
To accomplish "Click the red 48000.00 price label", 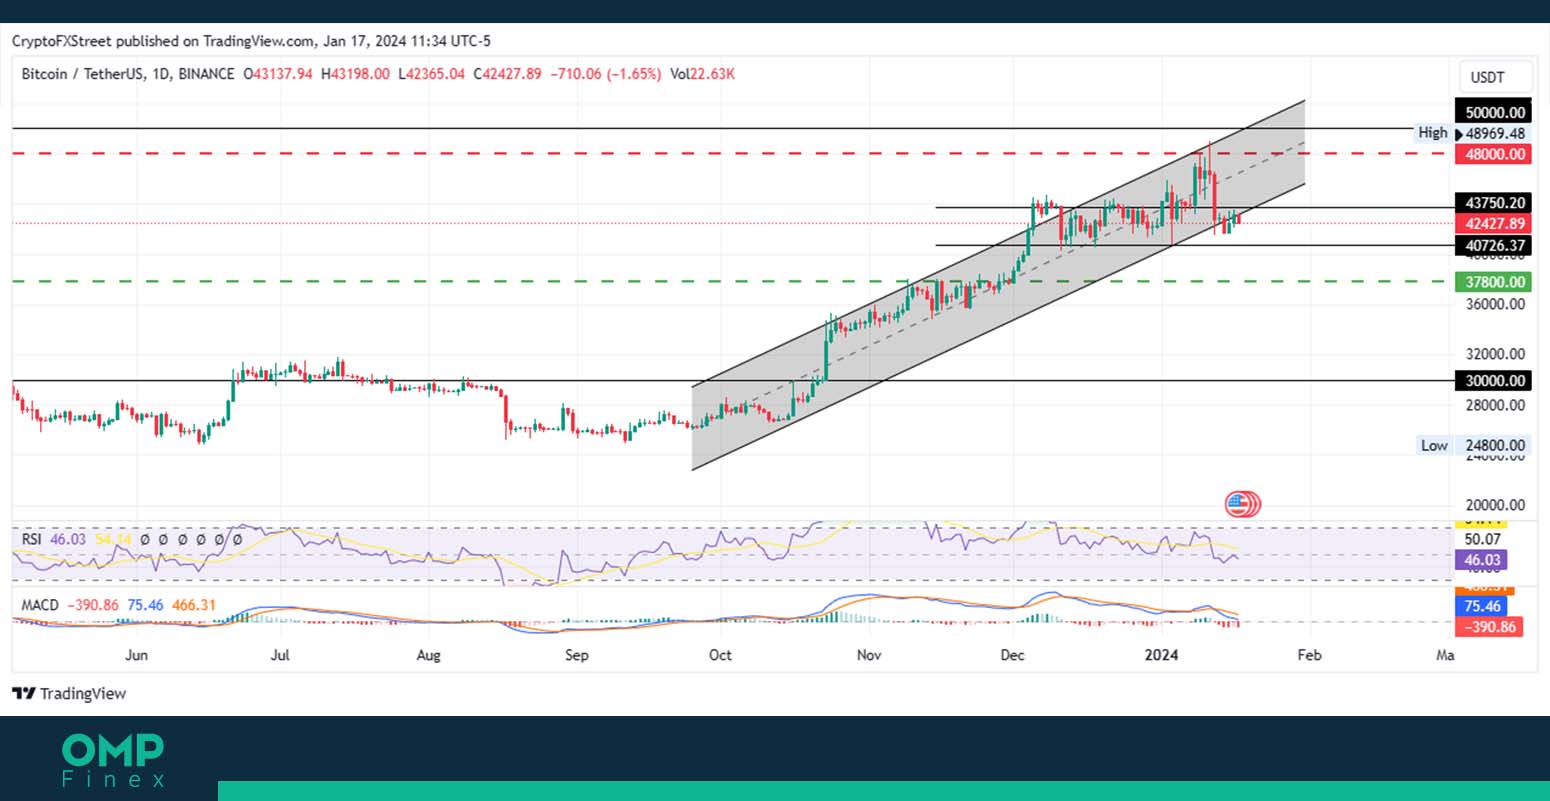I will pyautogui.click(x=1494, y=154).
